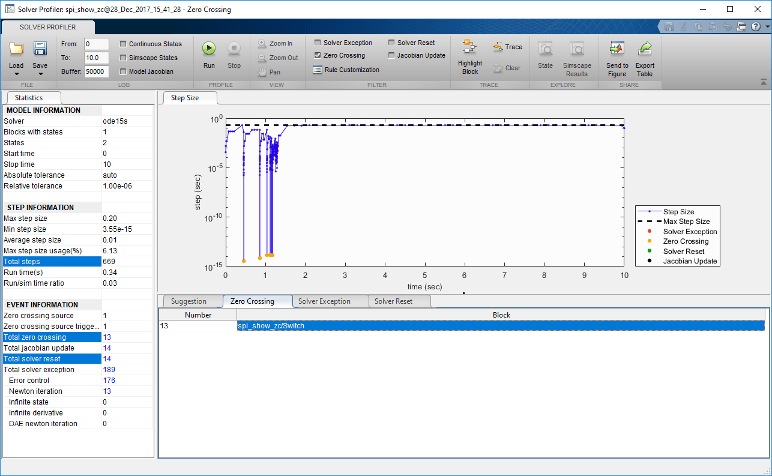Click the Stop profiling icon
Image resolution: width=772 pixels, height=476 pixels.
click(x=234, y=48)
